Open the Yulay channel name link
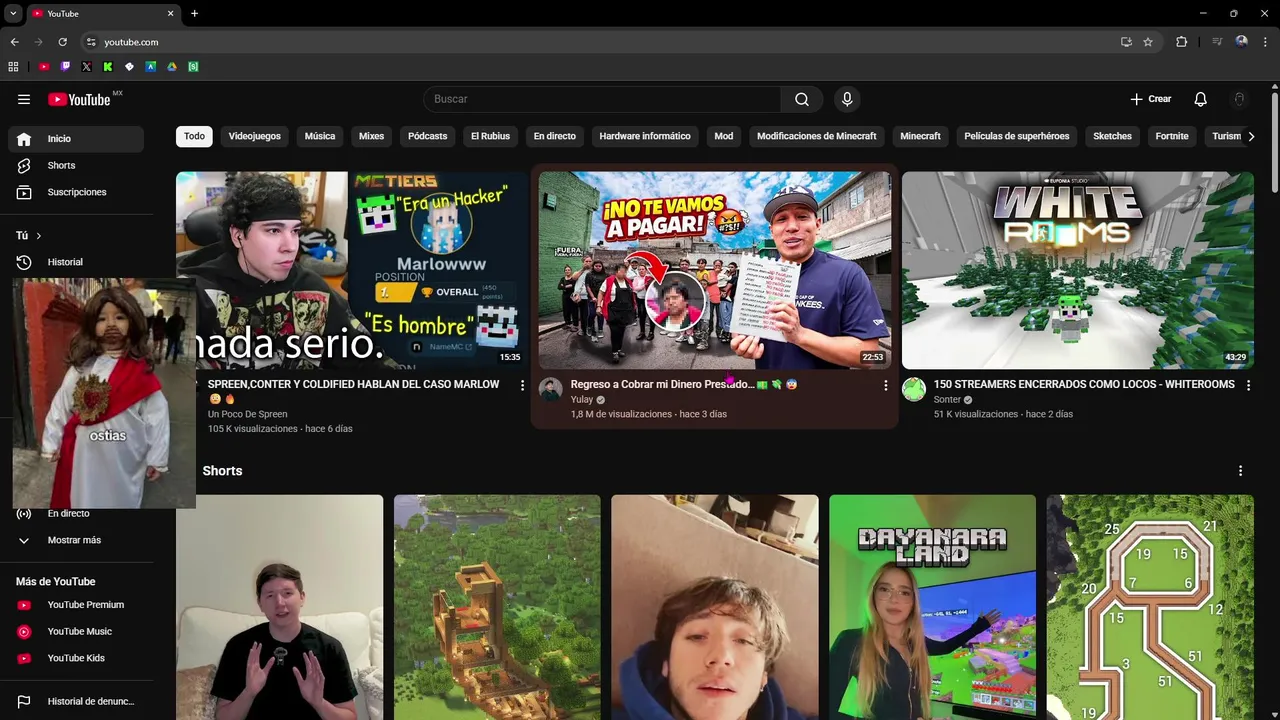 click(x=582, y=400)
